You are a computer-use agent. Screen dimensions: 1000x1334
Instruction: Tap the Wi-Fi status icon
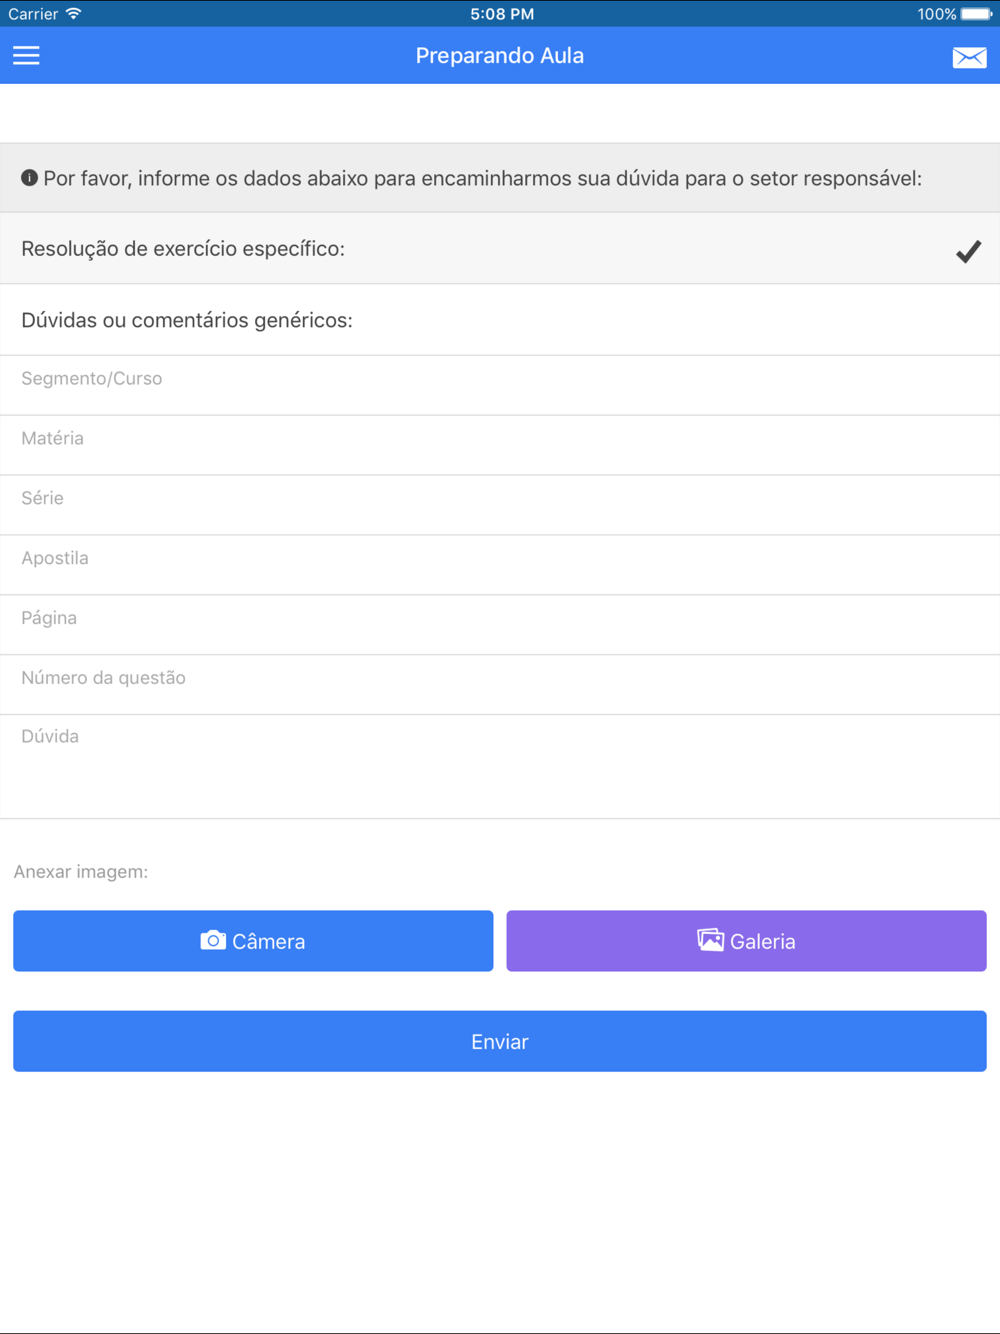point(73,14)
